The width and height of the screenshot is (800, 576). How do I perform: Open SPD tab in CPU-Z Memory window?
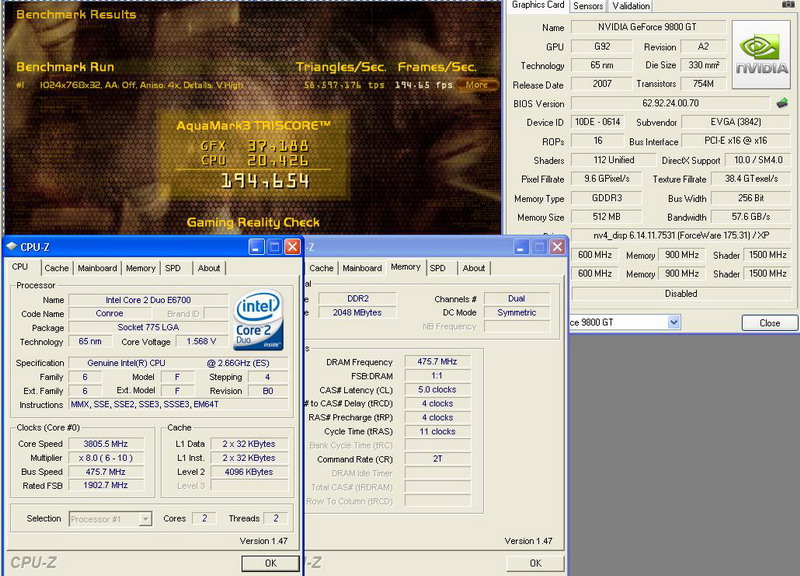click(438, 268)
